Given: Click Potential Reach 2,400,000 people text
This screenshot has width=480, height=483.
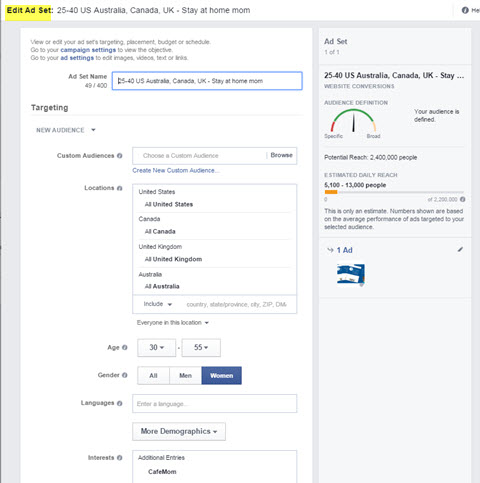Looking at the screenshot, I should click(371, 157).
